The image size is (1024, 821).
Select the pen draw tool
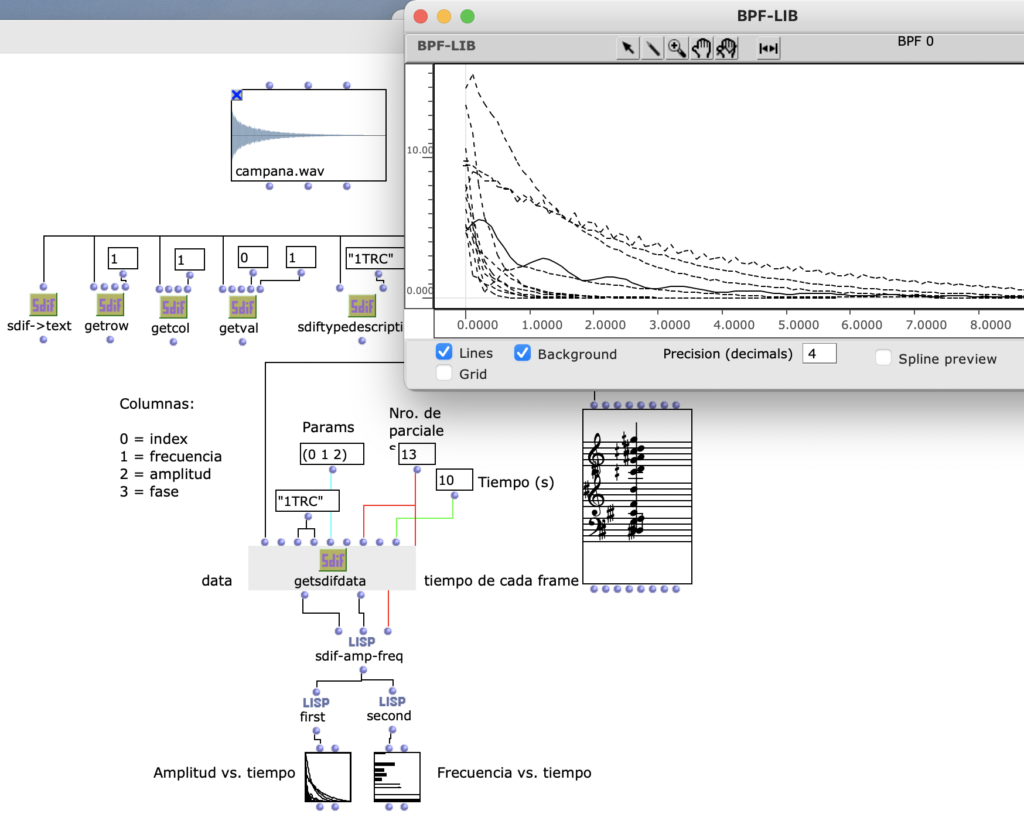point(652,48)
